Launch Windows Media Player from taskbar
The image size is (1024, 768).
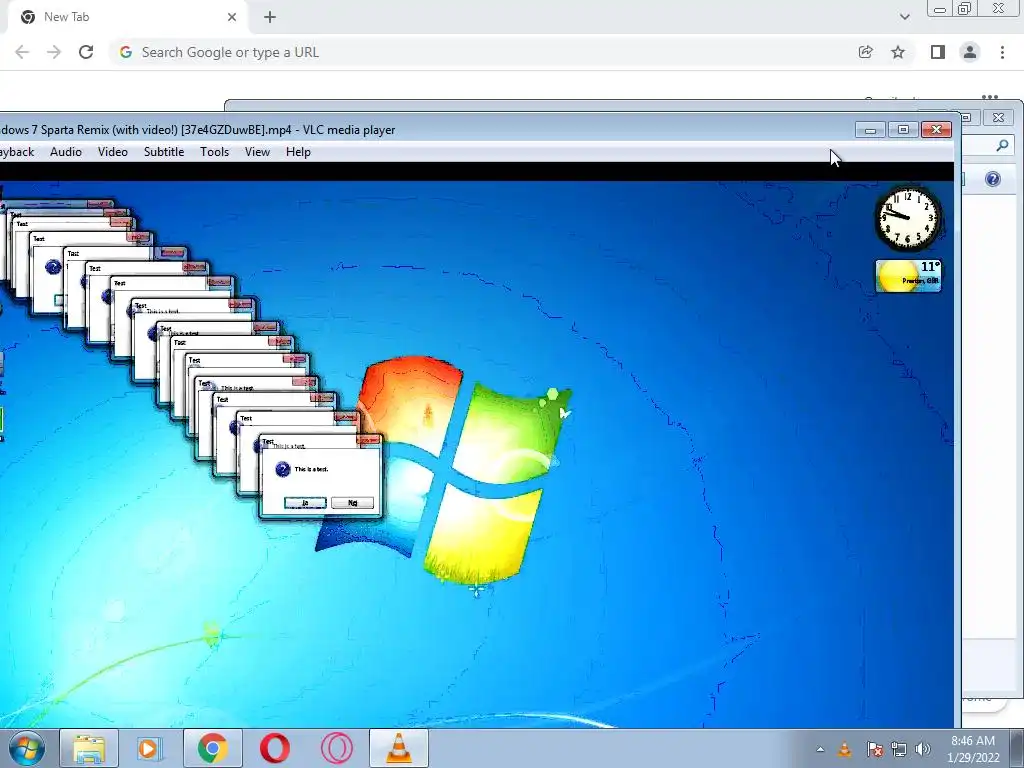pos(148,748)
